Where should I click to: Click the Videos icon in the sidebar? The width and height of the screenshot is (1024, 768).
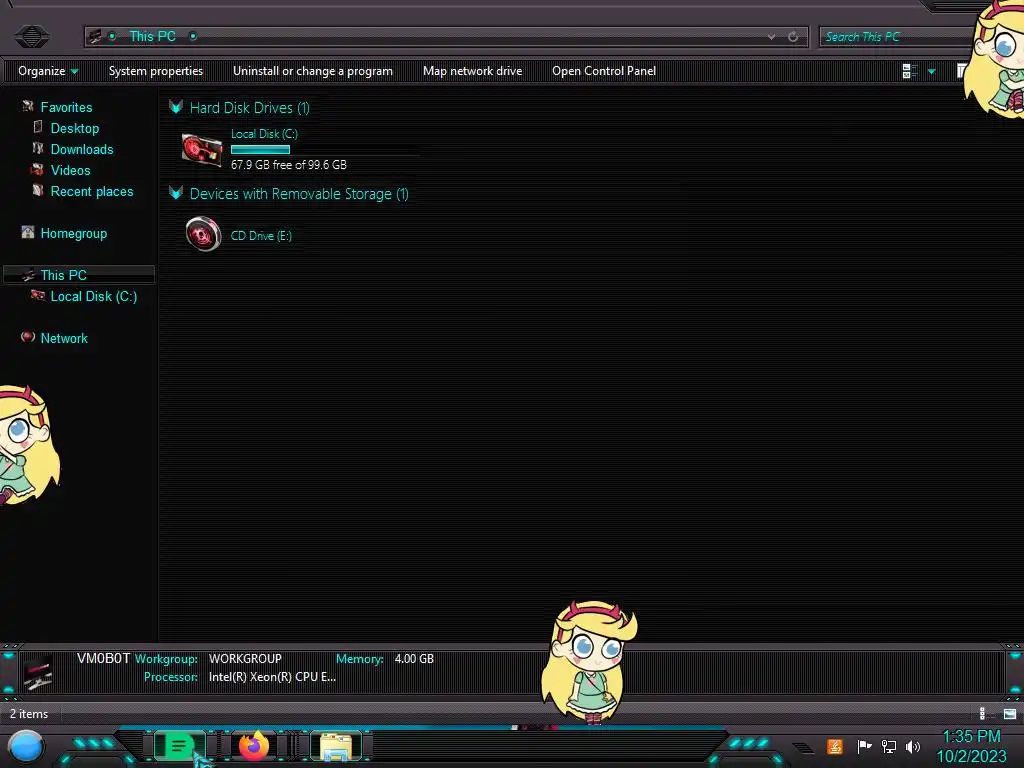(x=37, y=169)
